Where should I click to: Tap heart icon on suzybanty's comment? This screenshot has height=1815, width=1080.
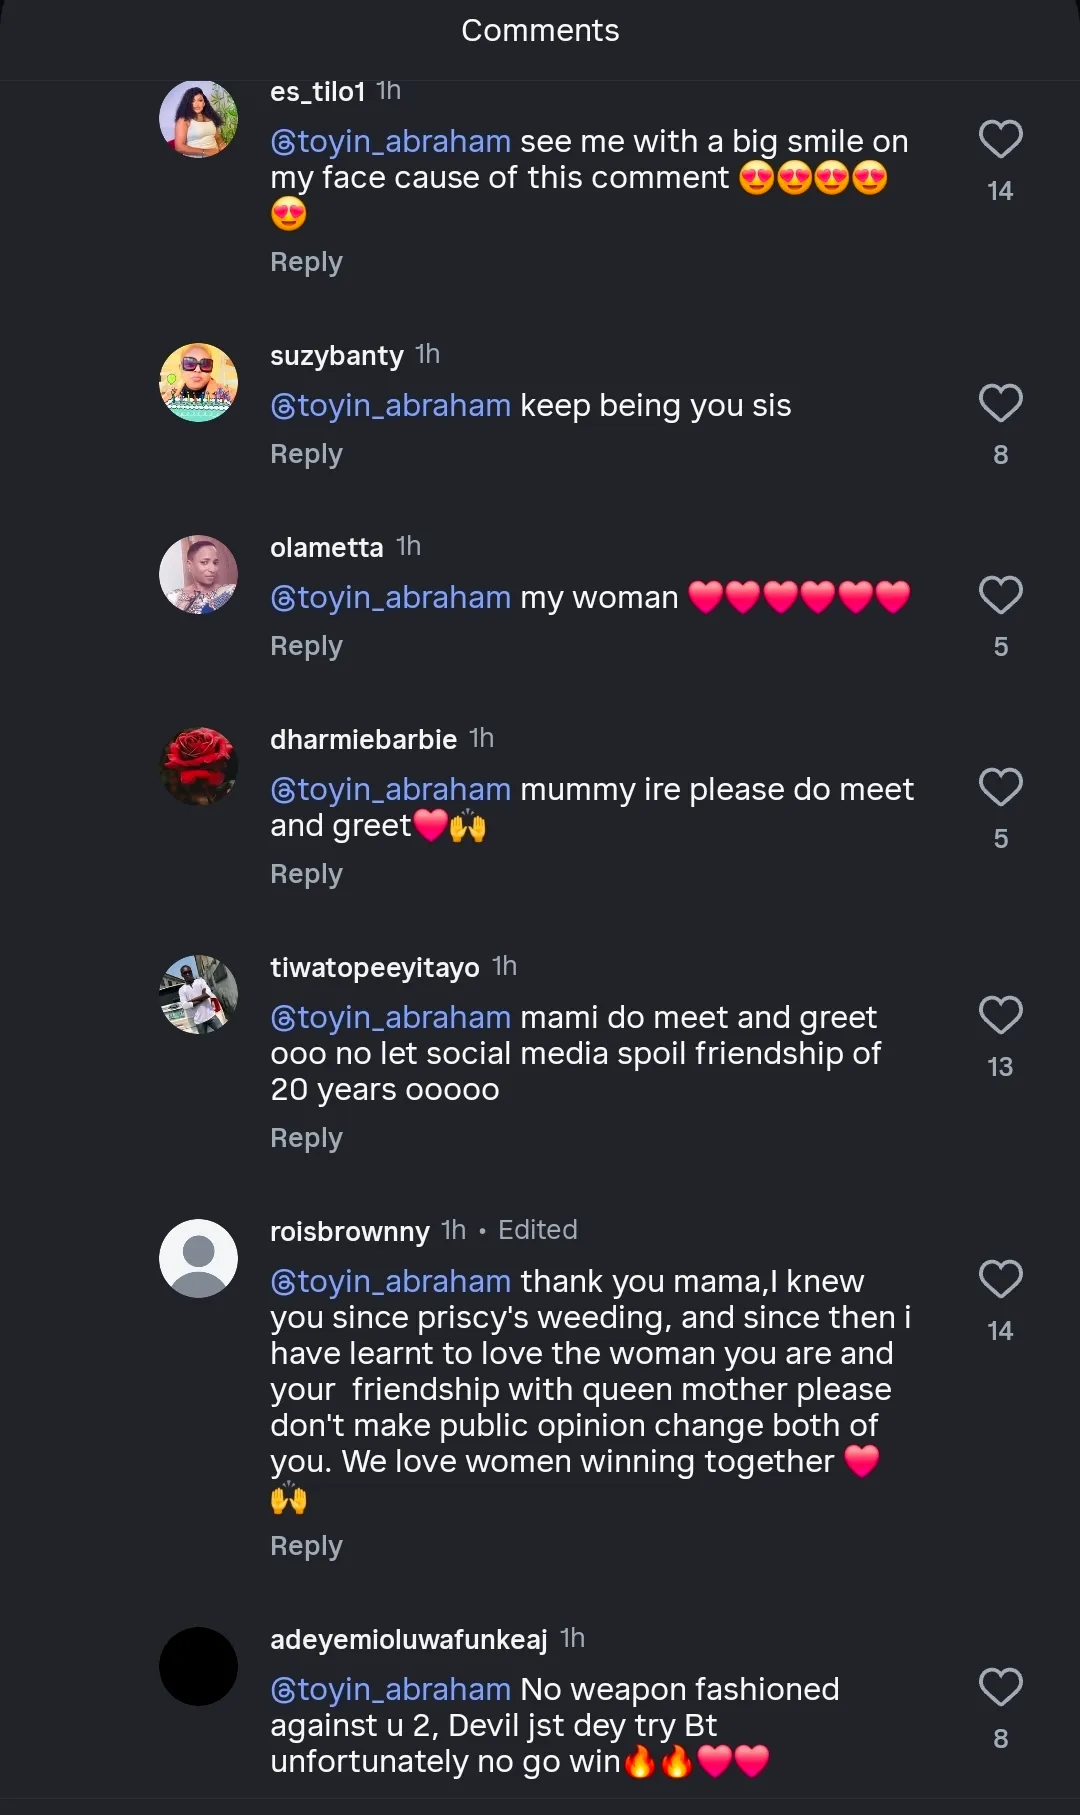click(x=1000, y=404)
